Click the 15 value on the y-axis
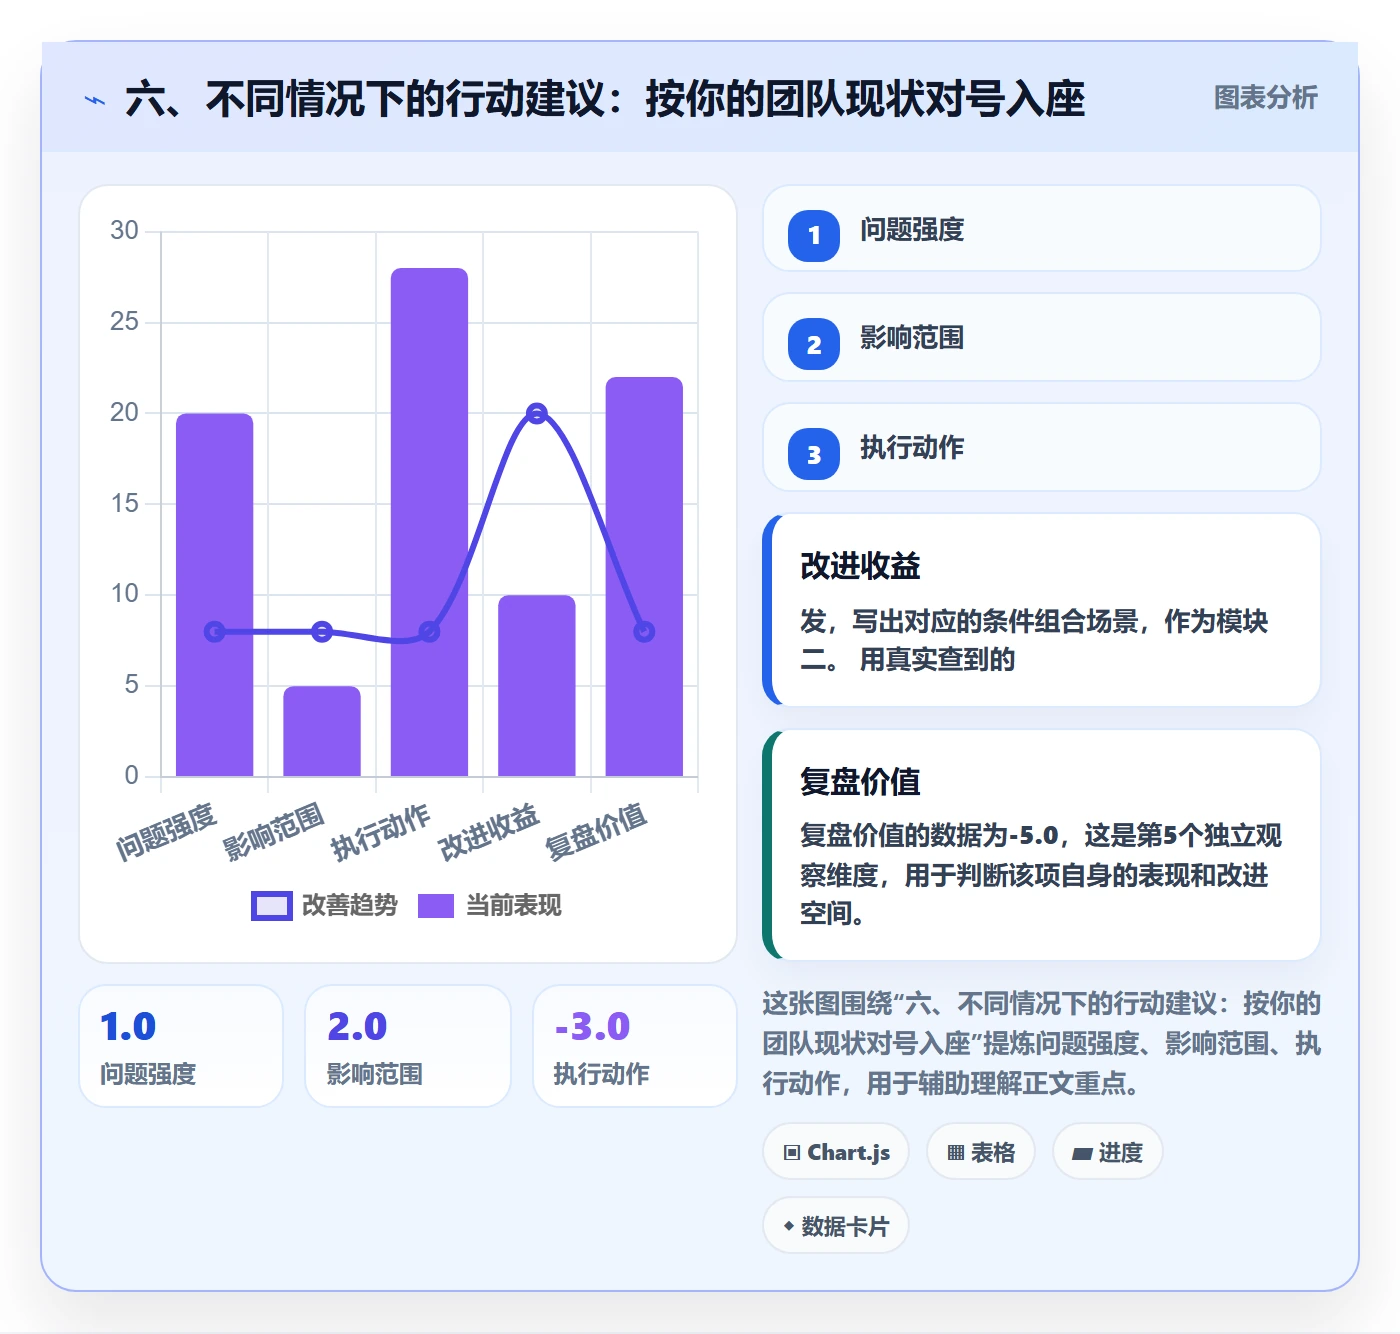Screen dimensions: 1400x1334 pos(124,503)
